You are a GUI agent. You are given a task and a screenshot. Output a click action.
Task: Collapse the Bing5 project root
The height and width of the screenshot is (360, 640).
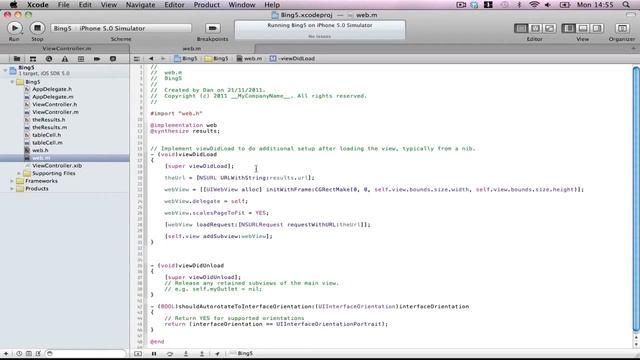click(5, 70)
